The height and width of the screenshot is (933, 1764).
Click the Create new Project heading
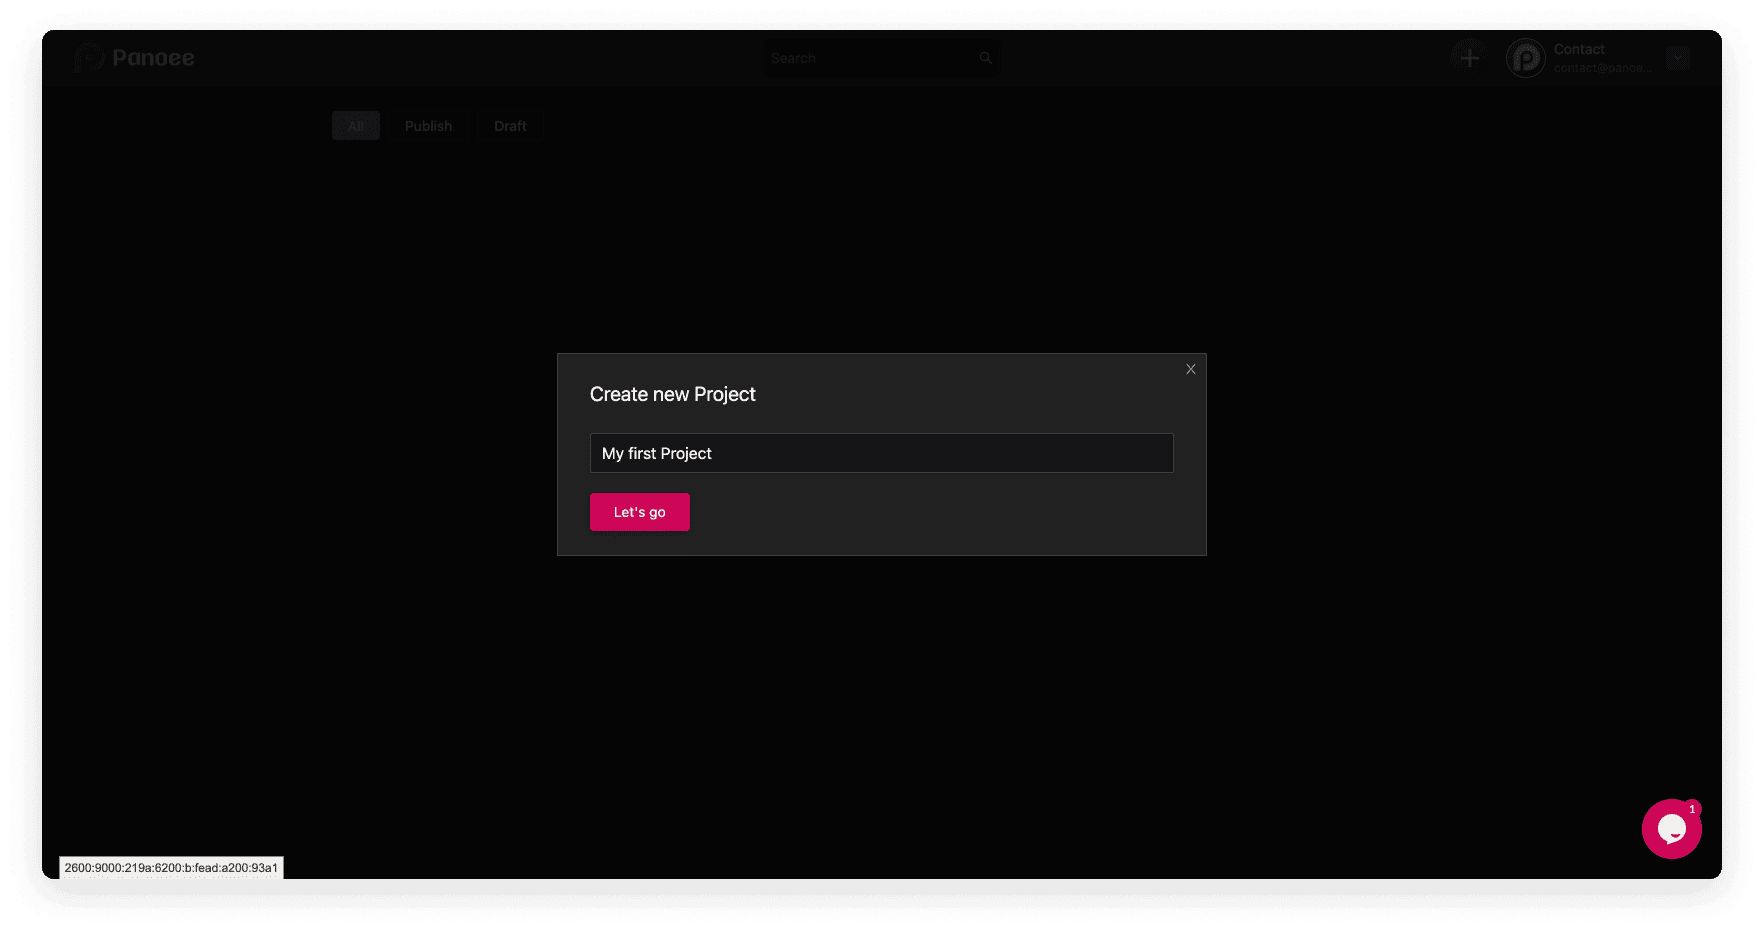[x=672, y=394]
